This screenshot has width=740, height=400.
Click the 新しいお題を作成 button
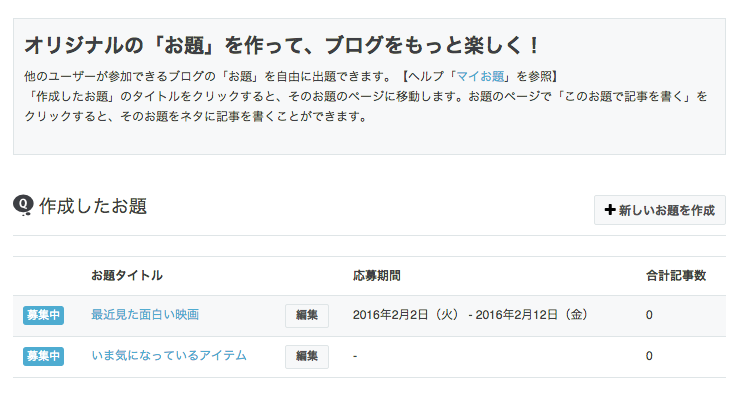tap(659, 210)
